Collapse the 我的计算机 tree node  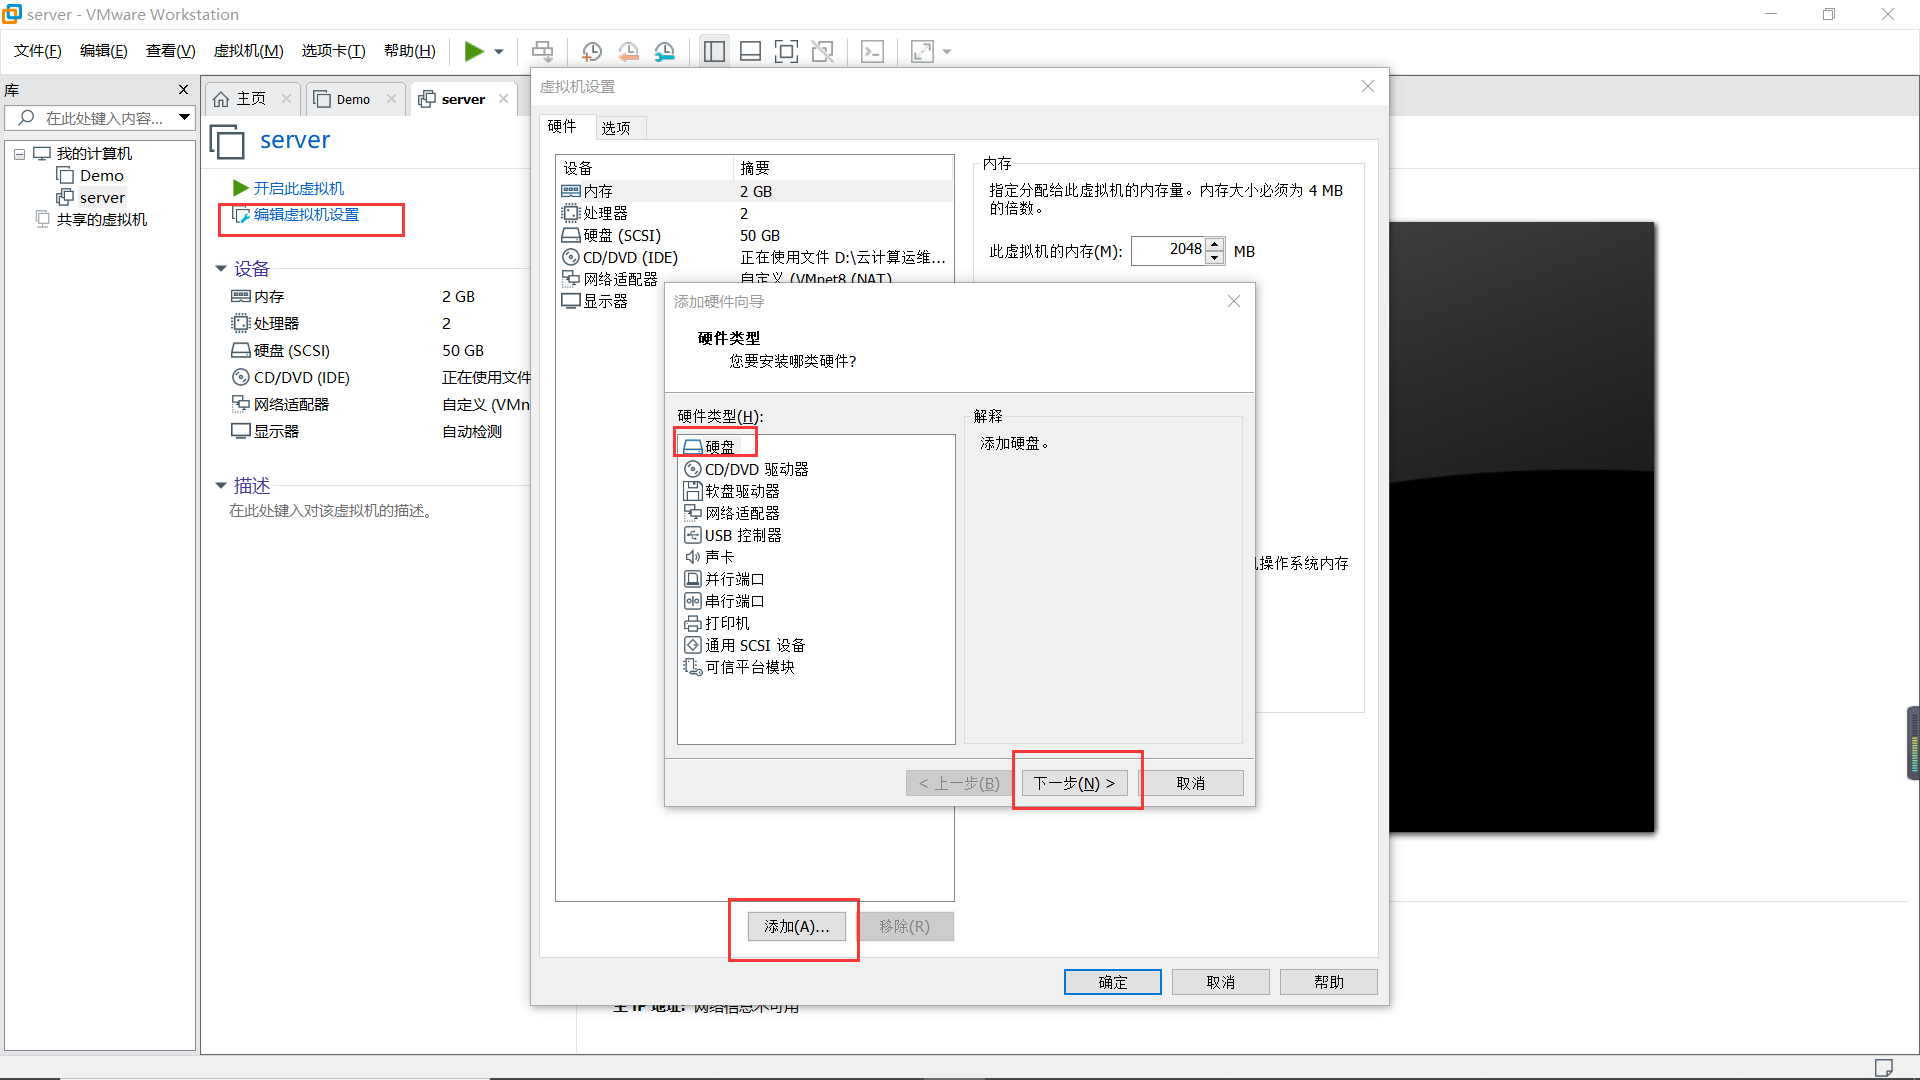pos(19,154)
